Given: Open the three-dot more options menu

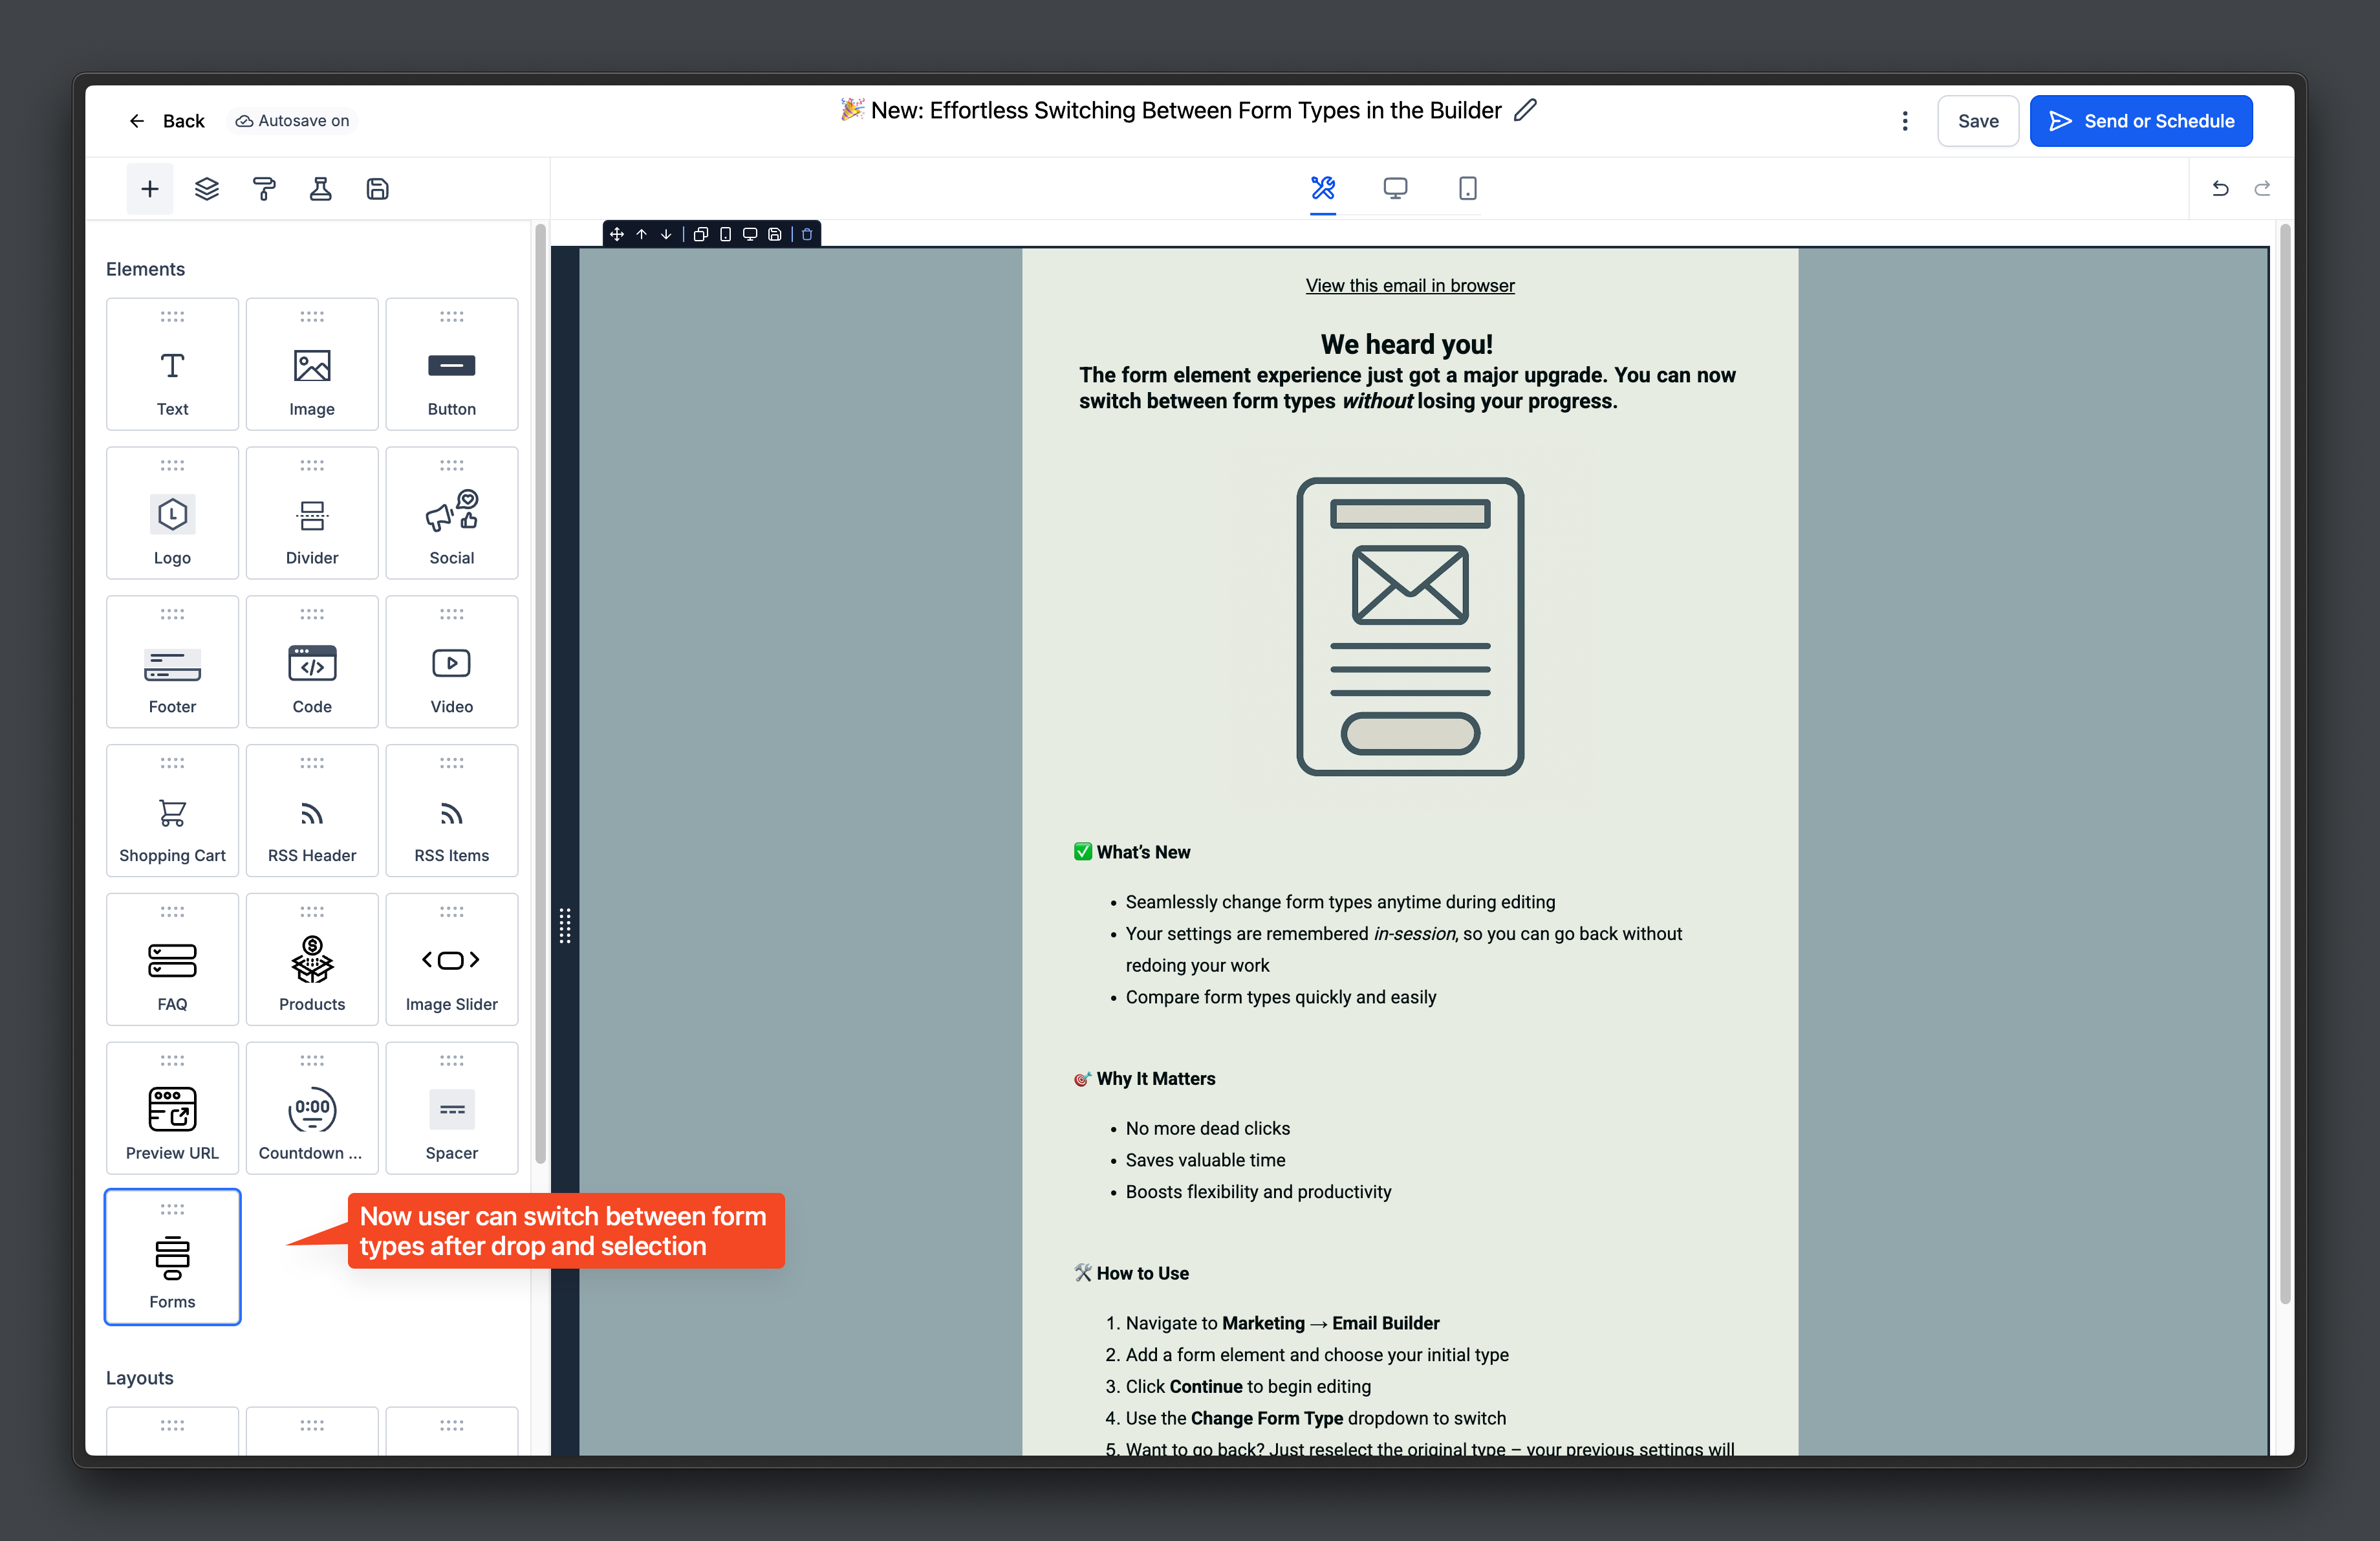Looking at the screenshot, I should (1904, 121).
